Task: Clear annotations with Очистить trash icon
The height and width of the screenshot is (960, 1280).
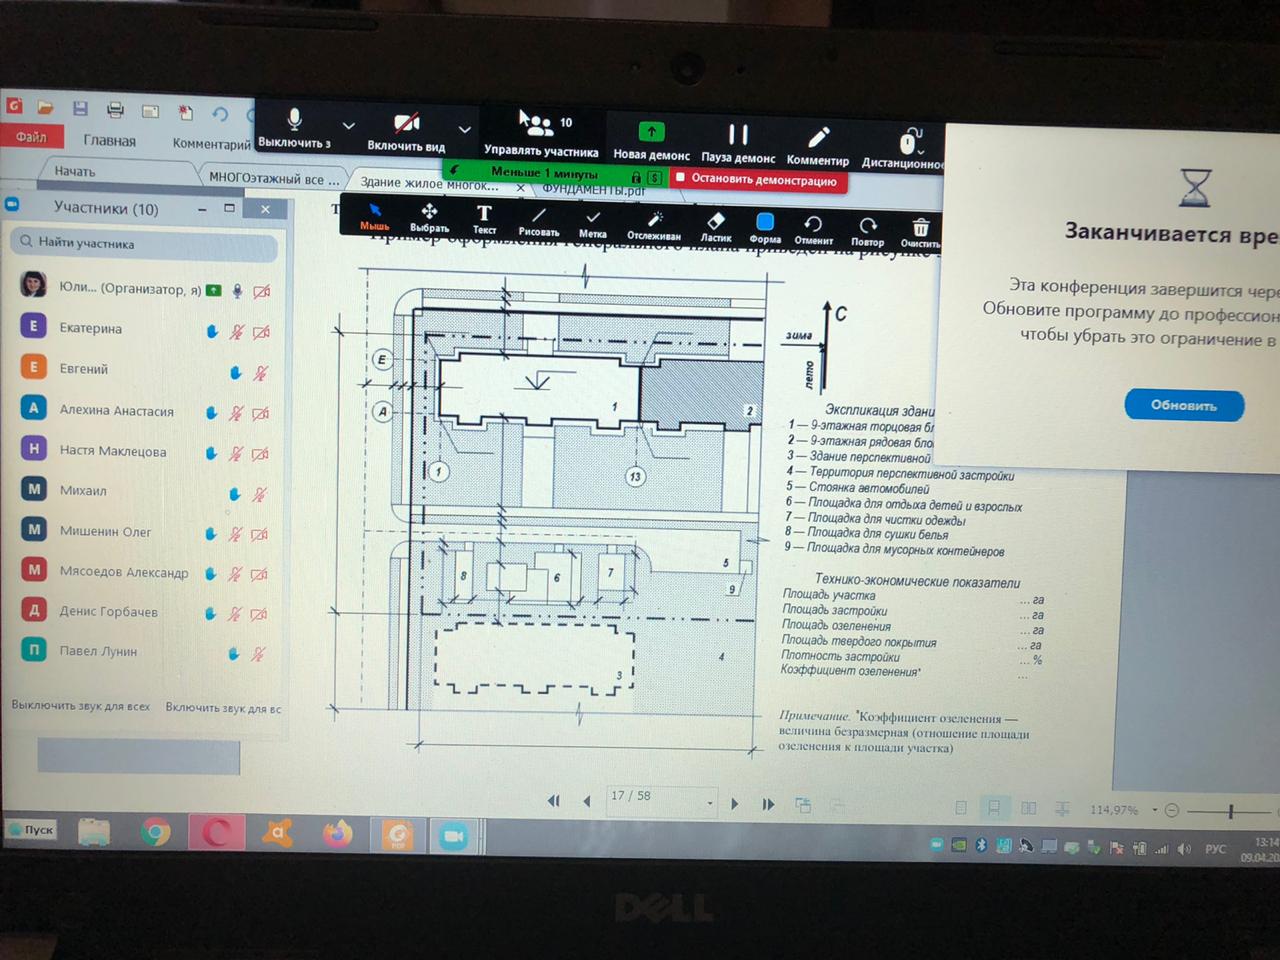Action: click(x=920, y=233)
